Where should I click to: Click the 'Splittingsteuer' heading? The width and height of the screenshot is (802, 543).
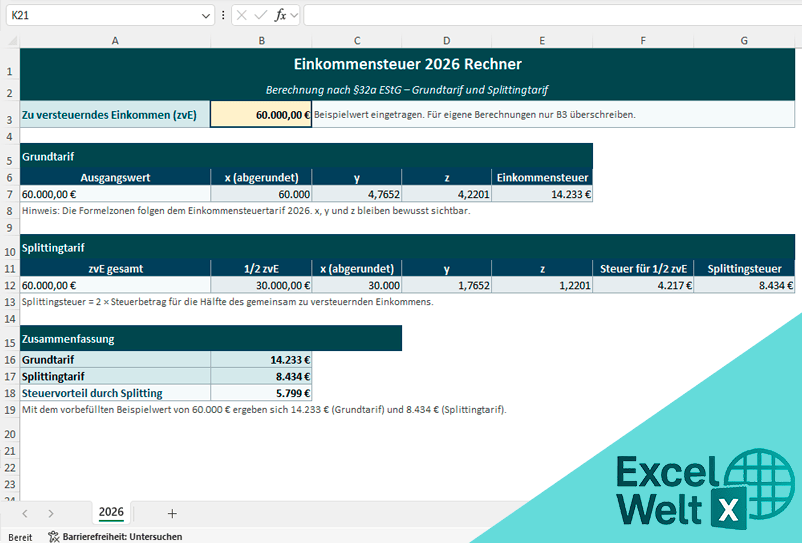click(744, 268)
